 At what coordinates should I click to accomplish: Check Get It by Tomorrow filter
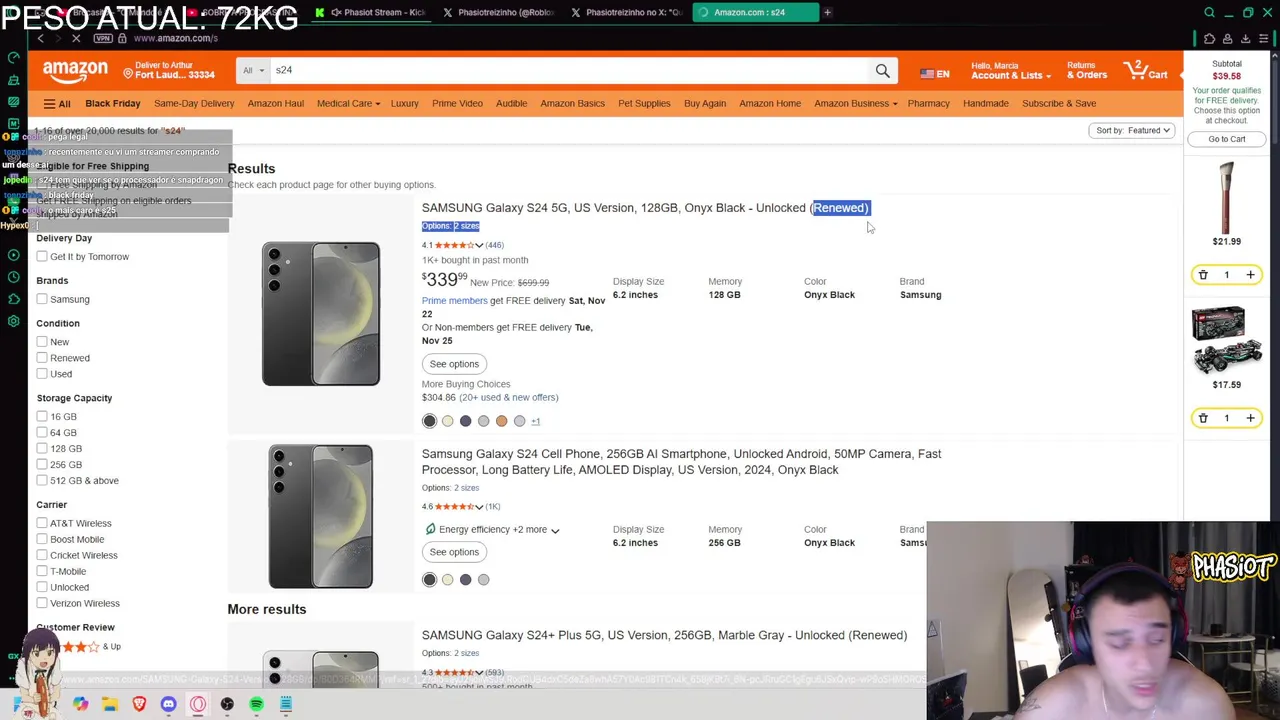click(x=42, y=257)
